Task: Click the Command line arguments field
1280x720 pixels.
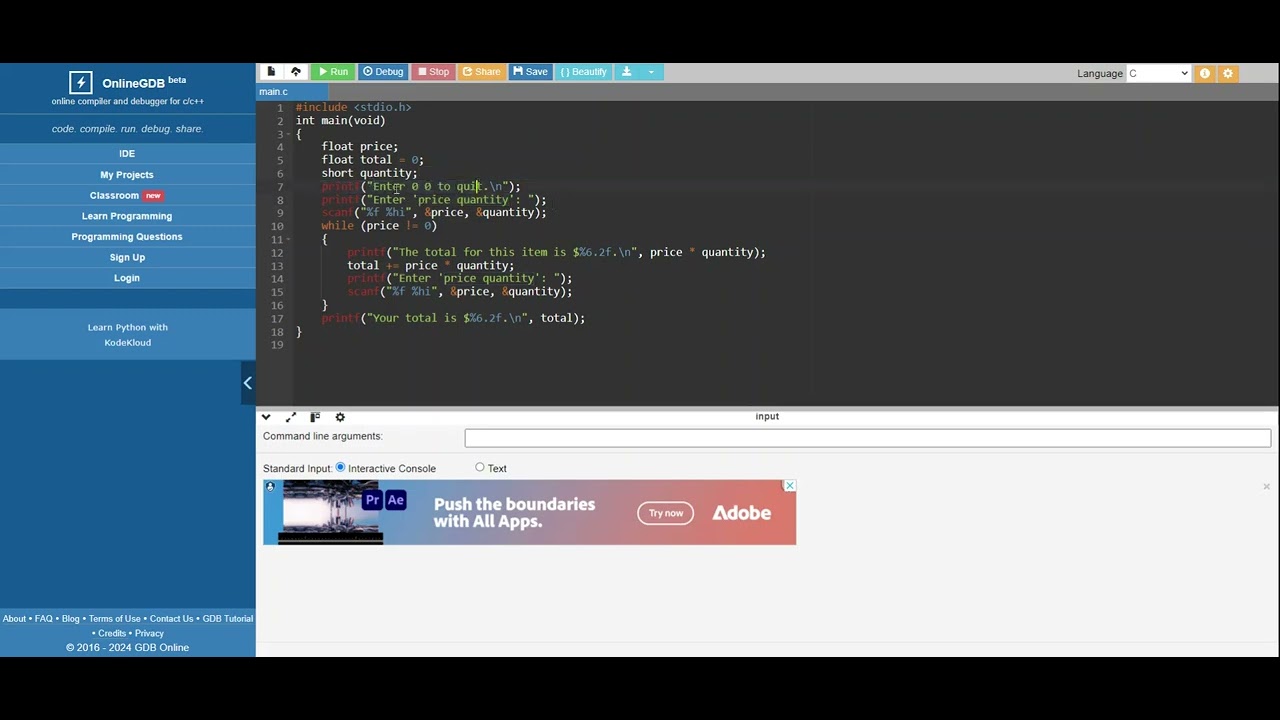Action: pos(868,438)
